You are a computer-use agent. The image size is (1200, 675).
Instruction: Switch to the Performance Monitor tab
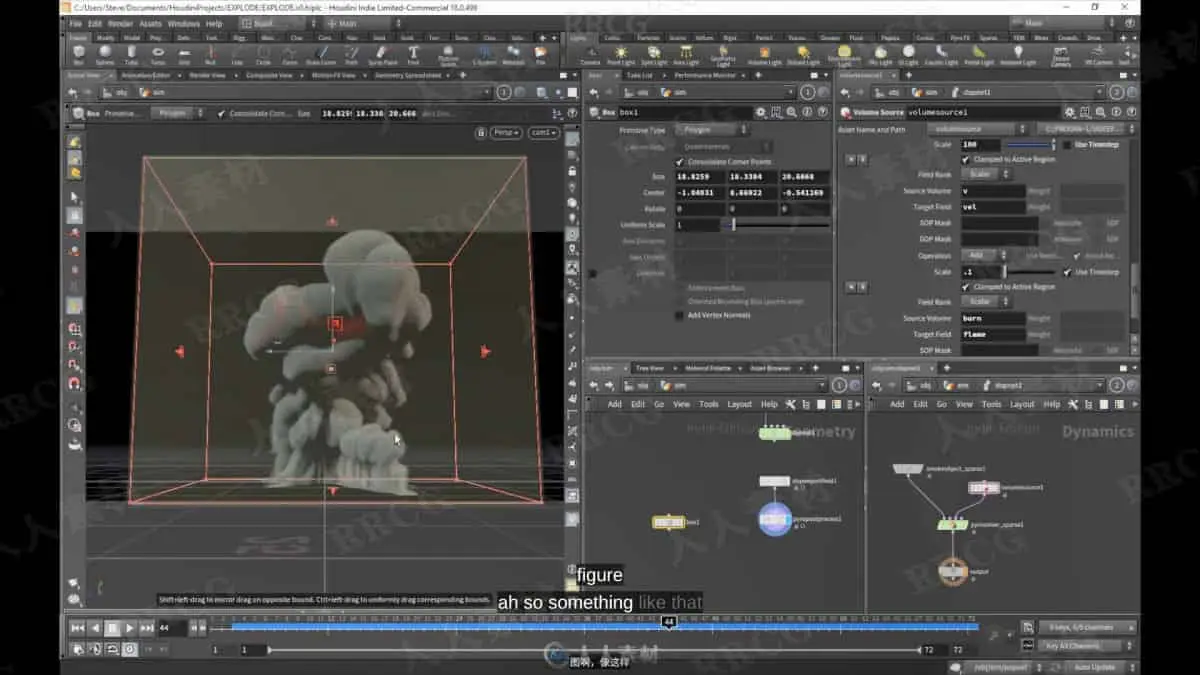(x=704, y=75)
